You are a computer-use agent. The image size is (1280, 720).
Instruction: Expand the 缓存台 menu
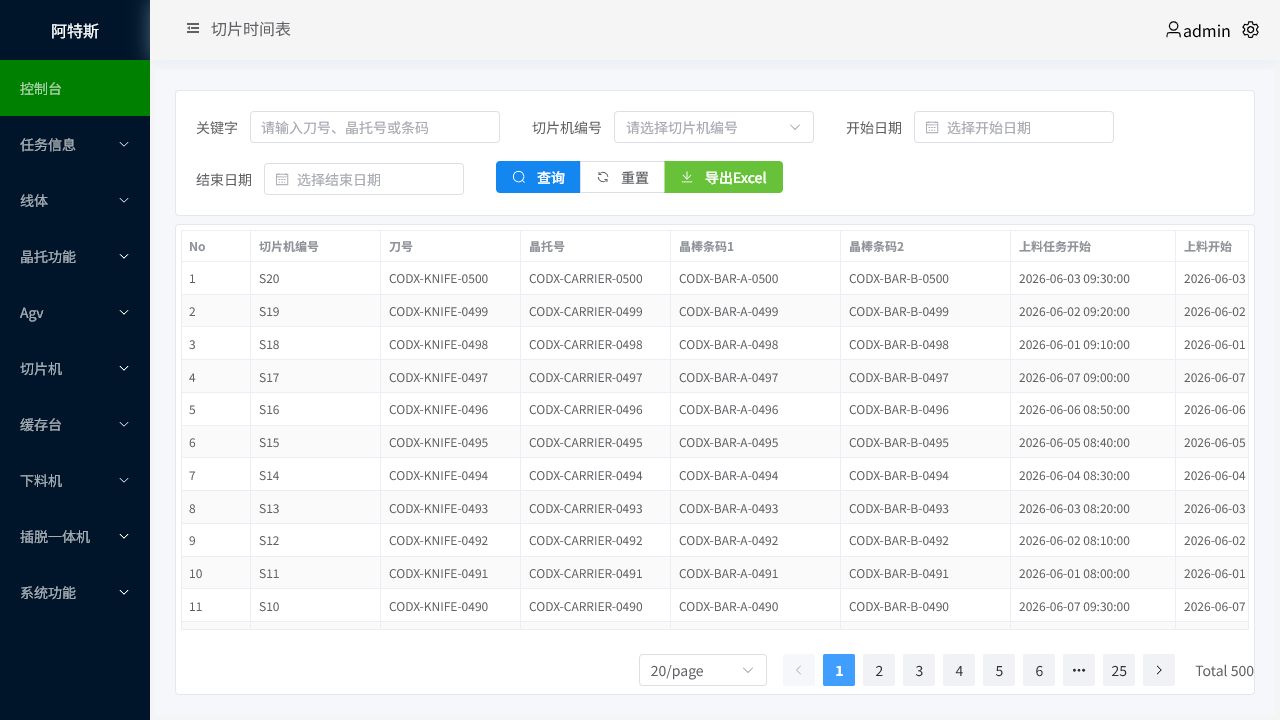(75, 424)
